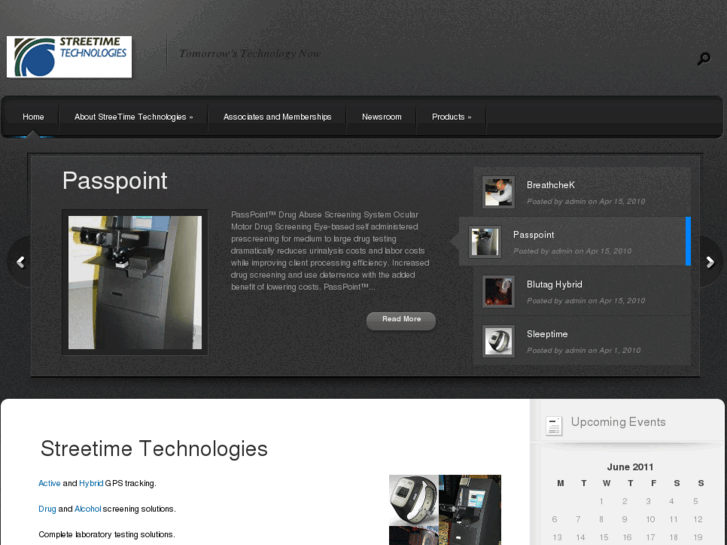Image resolution: width=727 pixels, height=545 pixels.
Task: Select the Blutag Hybrid thumbnail
Action: tap(498, 291)
